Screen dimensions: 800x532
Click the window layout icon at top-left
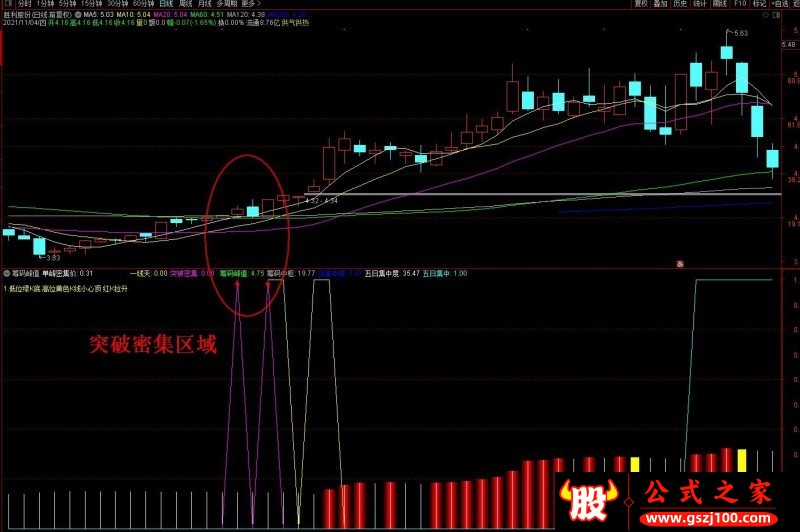(x=6, y=4)
